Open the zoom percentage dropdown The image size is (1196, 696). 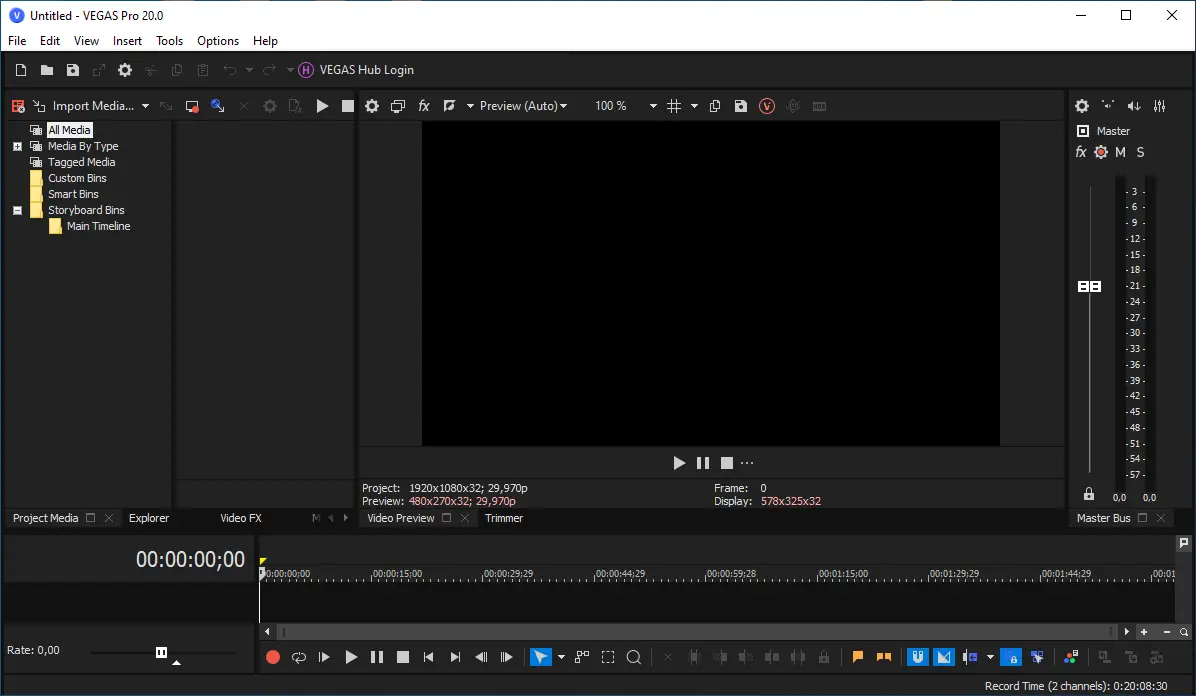click(653, 105)
